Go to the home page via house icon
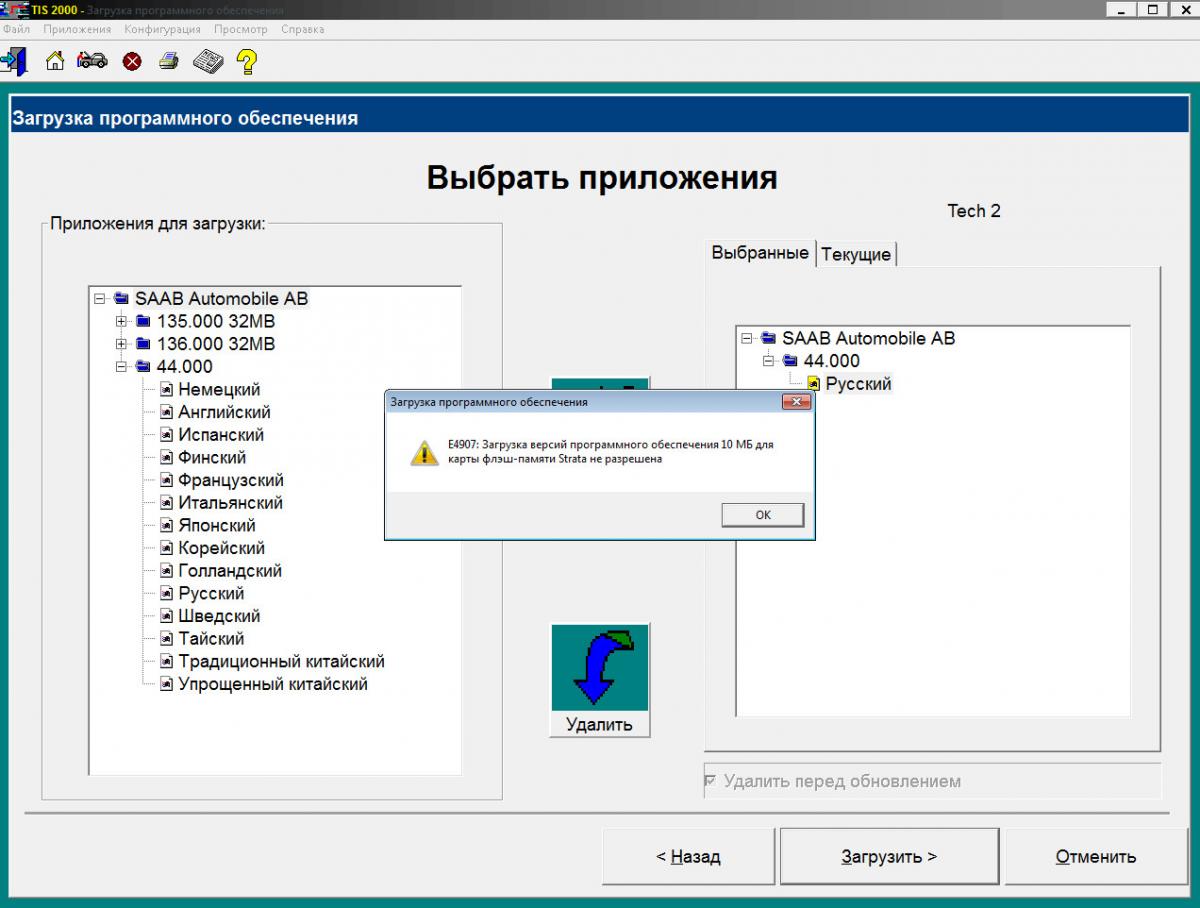 click(x=55, y=61)
